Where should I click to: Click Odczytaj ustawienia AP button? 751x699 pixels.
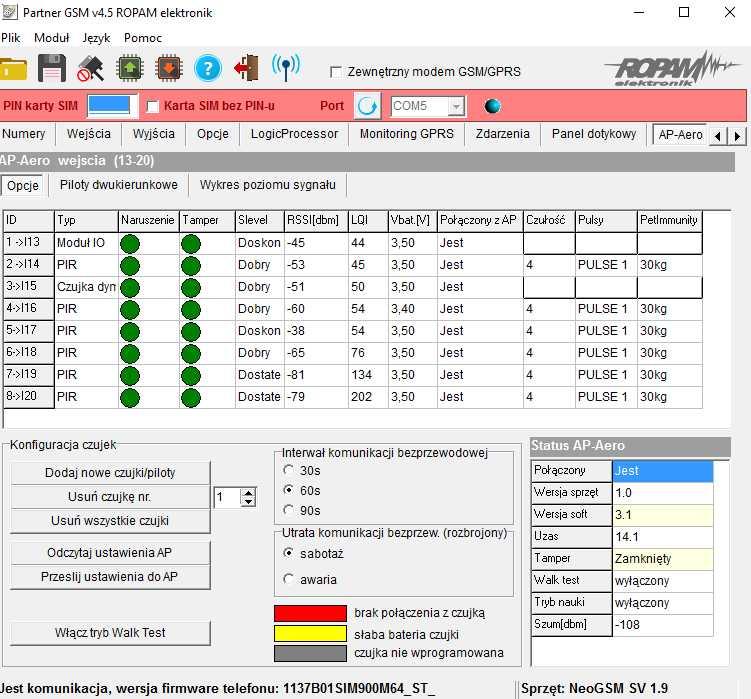point(110,553)
